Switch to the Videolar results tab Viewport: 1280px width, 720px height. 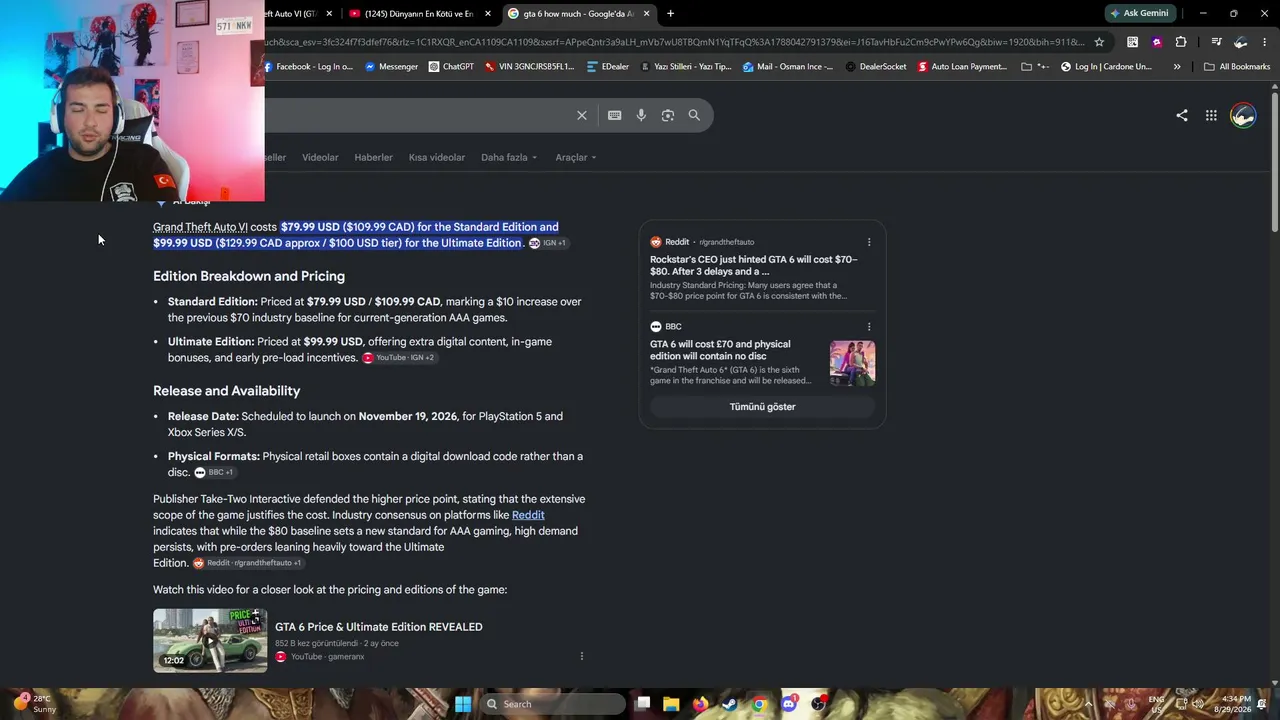(320, 157)
